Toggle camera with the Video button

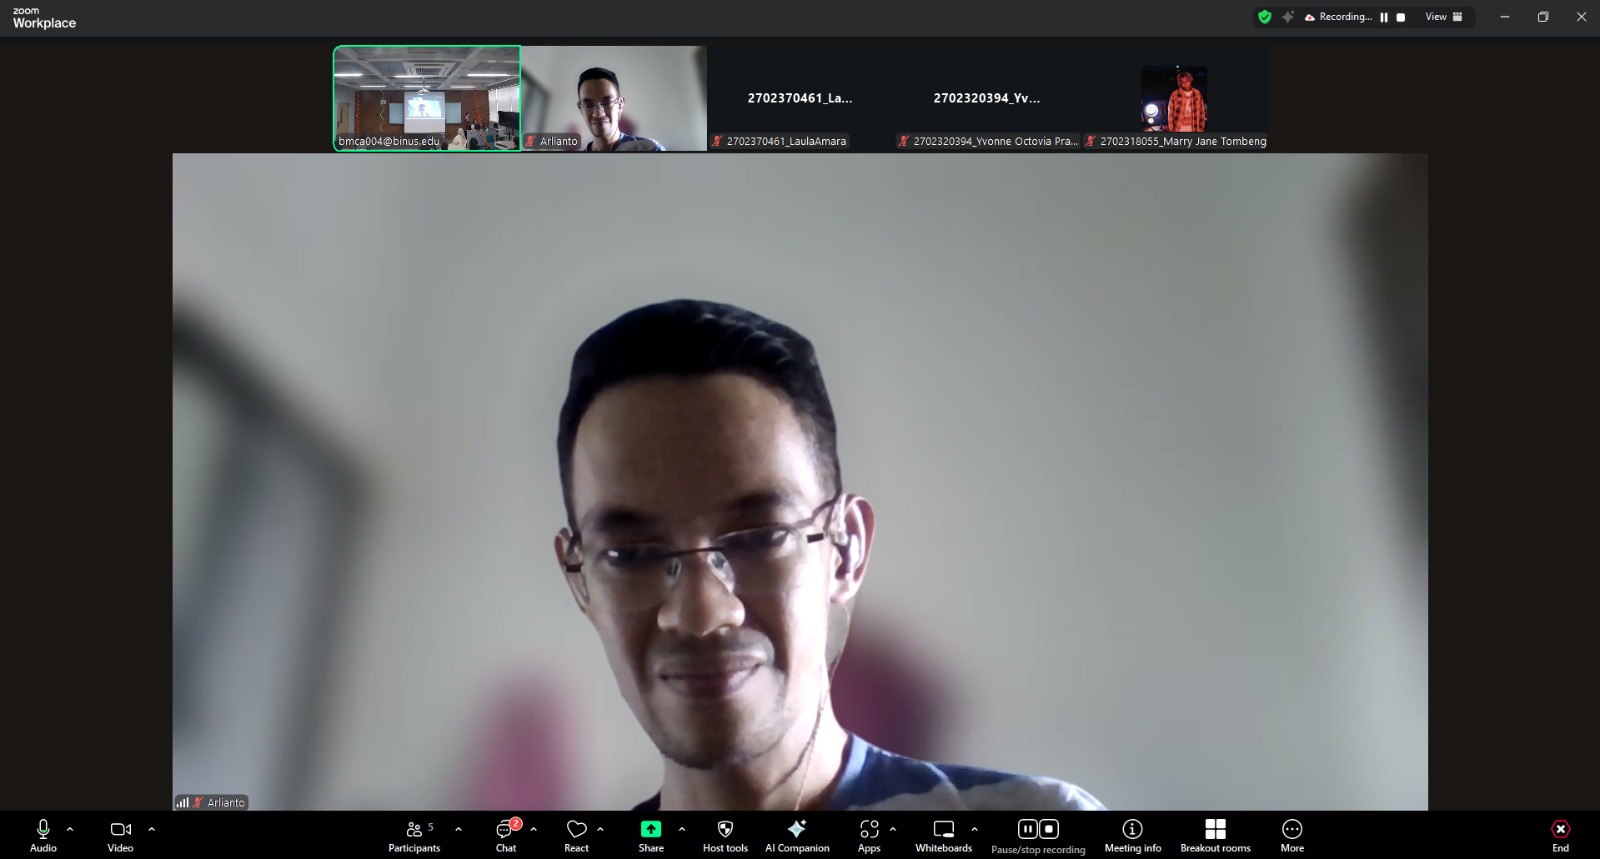pos(120,835)
